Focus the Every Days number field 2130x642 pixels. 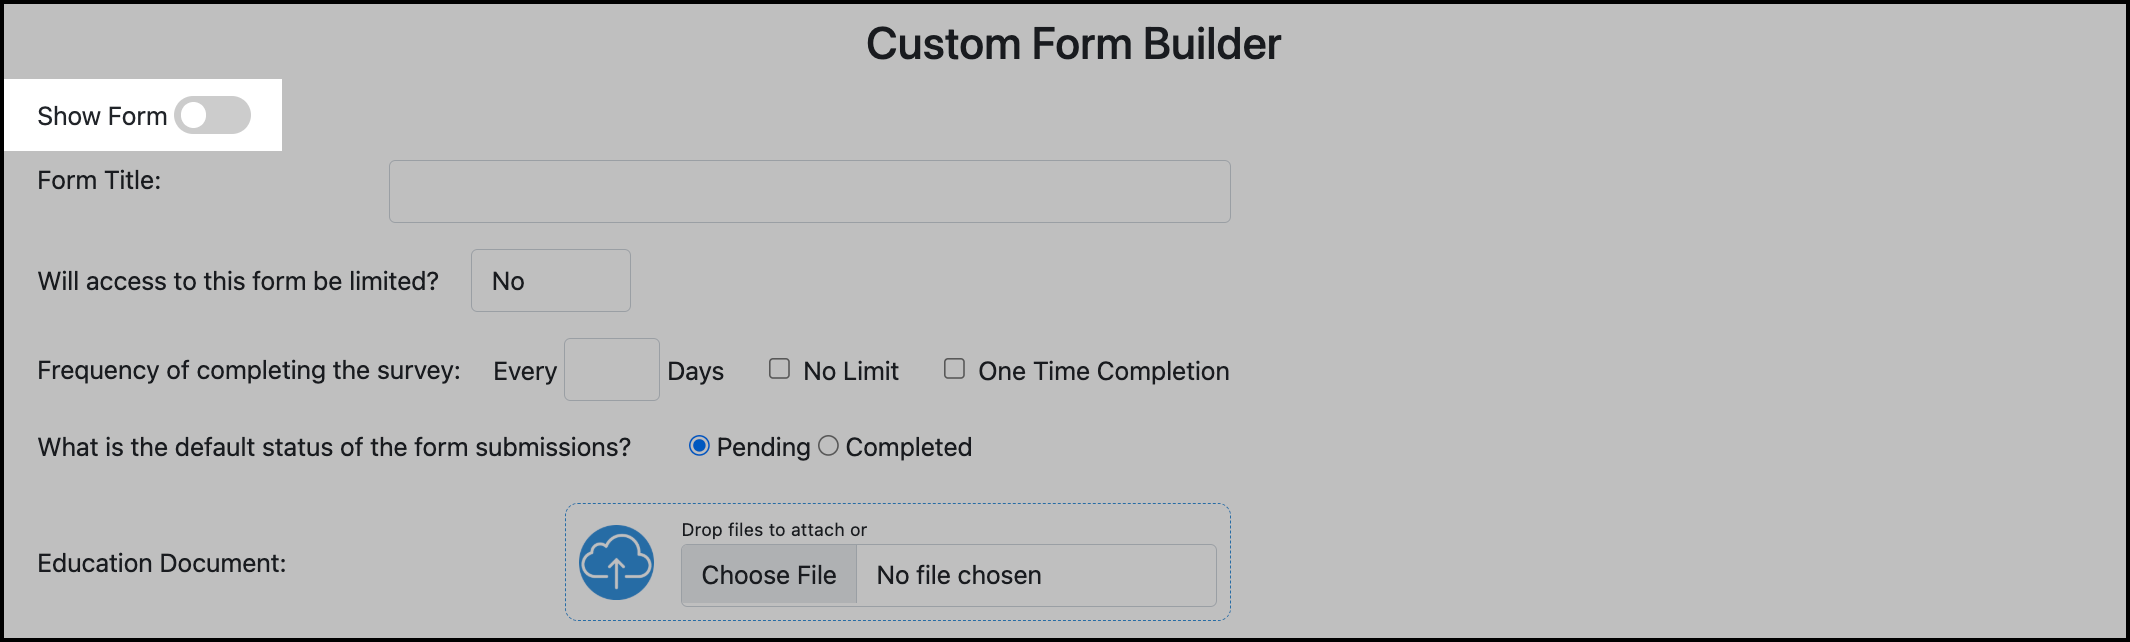click(611, 370)
